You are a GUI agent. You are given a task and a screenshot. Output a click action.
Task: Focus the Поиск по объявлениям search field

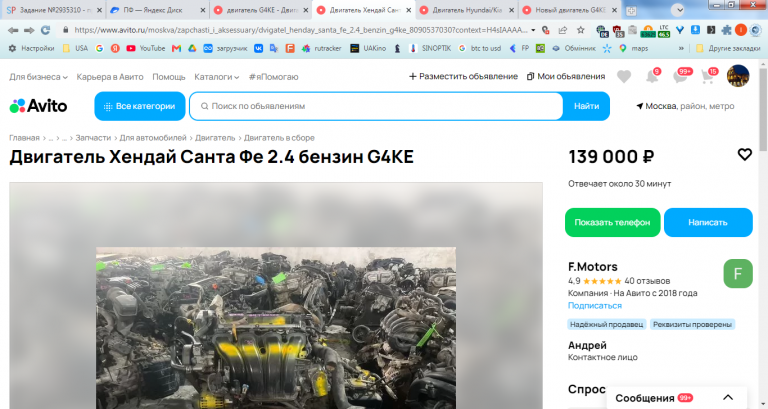pyautogui.click(x=376, y=106)
